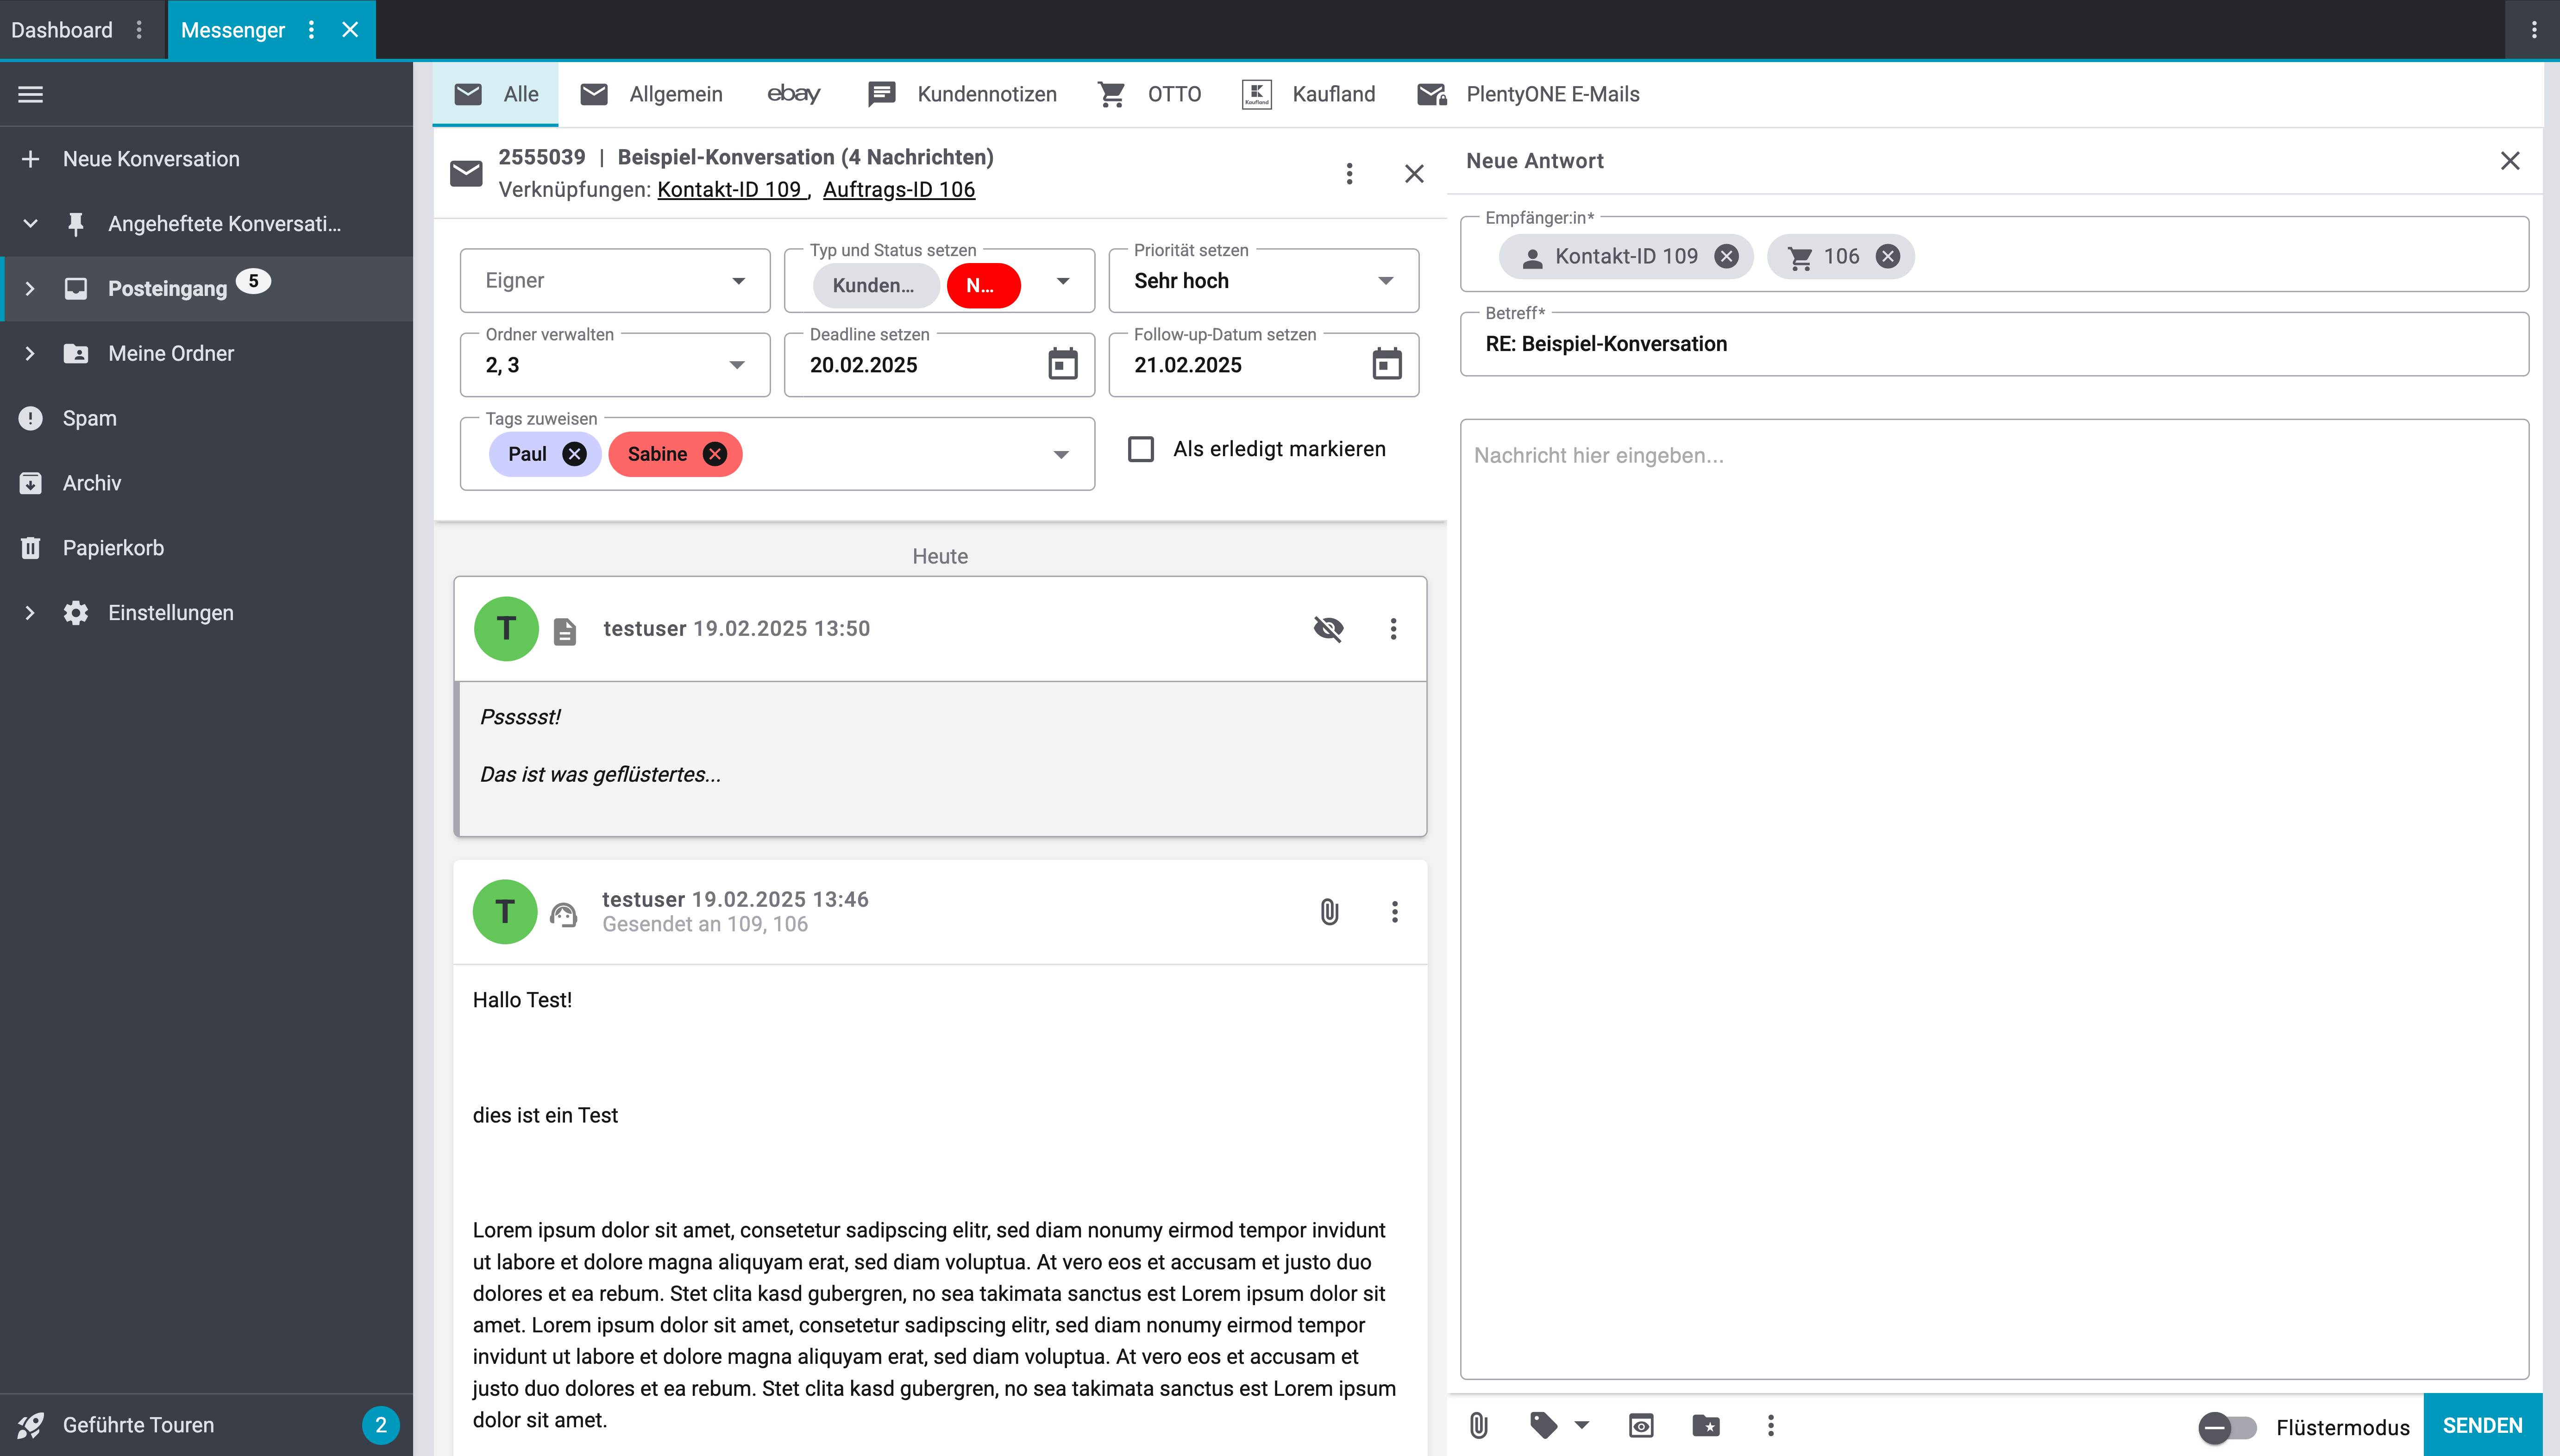Image resolution: width=2560 pixels, height=1456 pixels.
Task: Click the hamburger menu icon in sidebar
Action: [31, 94]
